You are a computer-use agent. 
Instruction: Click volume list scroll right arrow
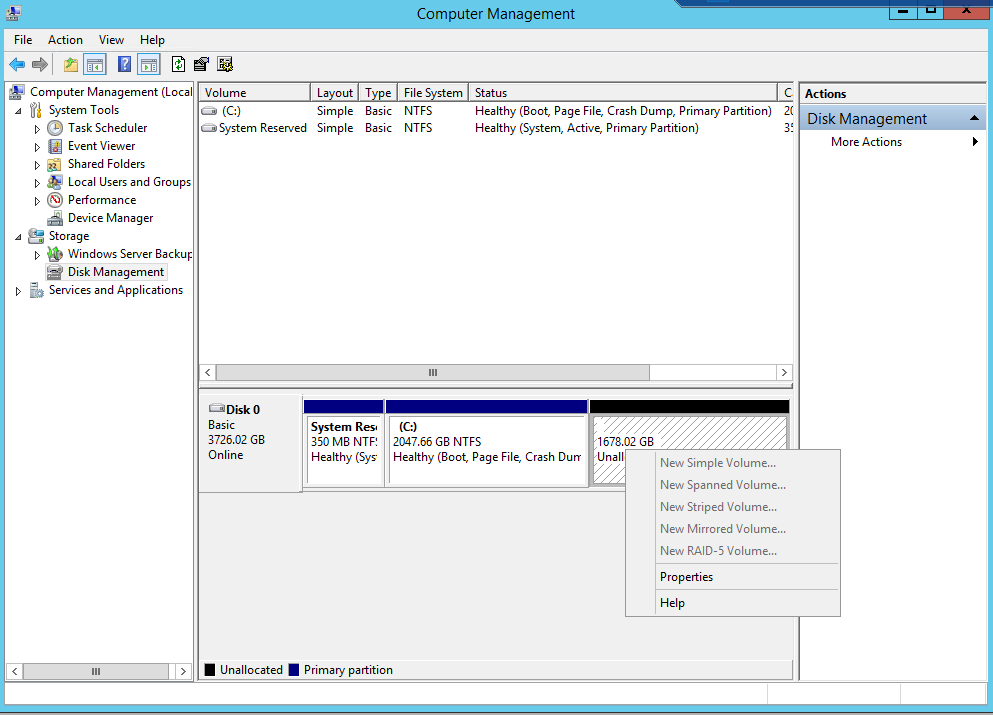click(x=785, y=372)
